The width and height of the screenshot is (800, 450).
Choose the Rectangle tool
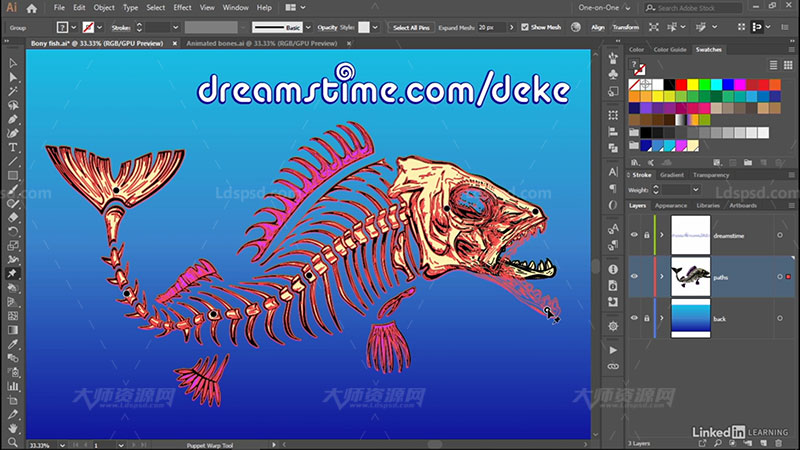tap(13, 176)
